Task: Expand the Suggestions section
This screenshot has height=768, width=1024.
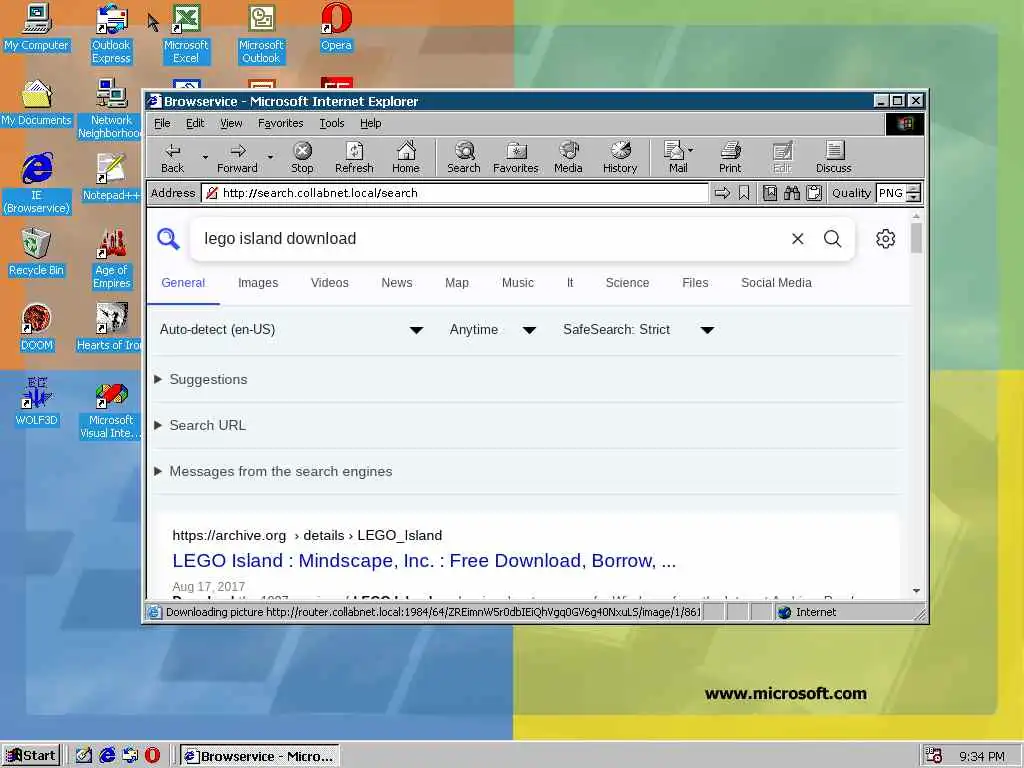Action: [x=201, y=379]
